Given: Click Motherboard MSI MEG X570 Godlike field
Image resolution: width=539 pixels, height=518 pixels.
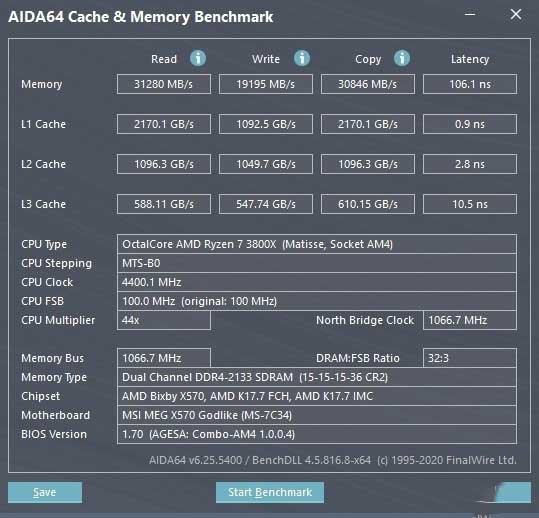Looking at the screenshot, I should [x=317, y=415].
